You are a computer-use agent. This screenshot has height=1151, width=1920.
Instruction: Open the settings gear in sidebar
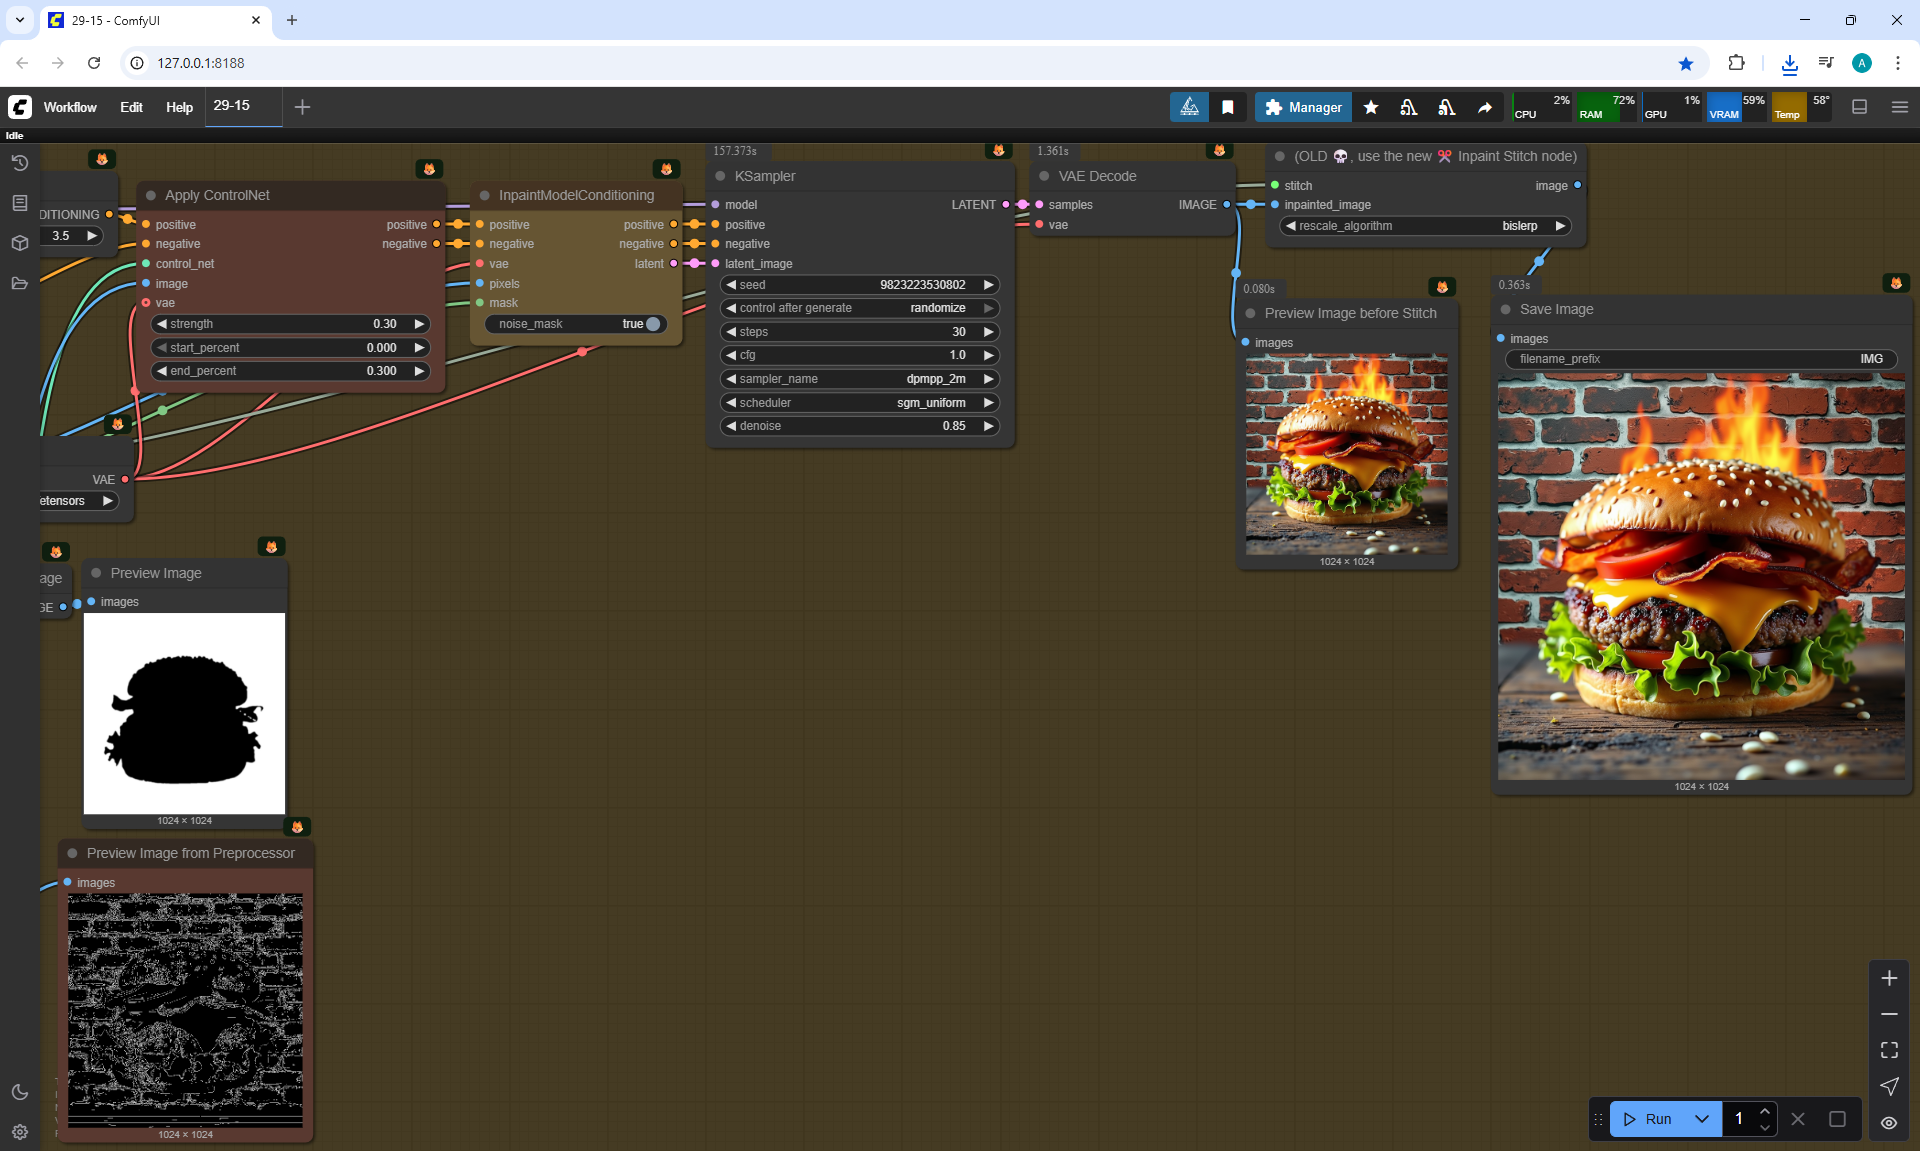click(20, 1132)
